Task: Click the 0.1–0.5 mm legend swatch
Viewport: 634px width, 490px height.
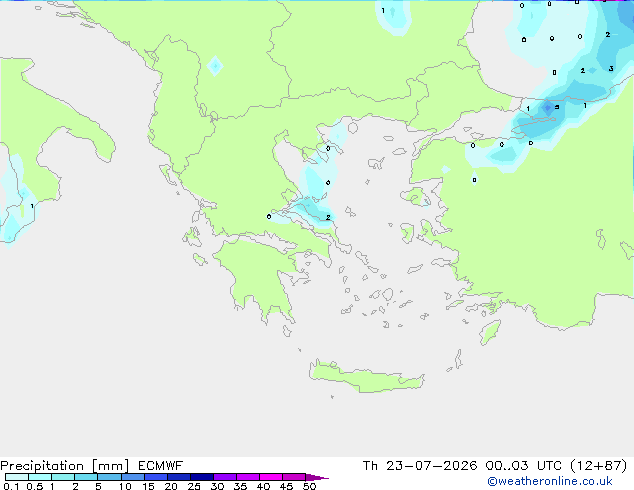Action: [17, 477]
